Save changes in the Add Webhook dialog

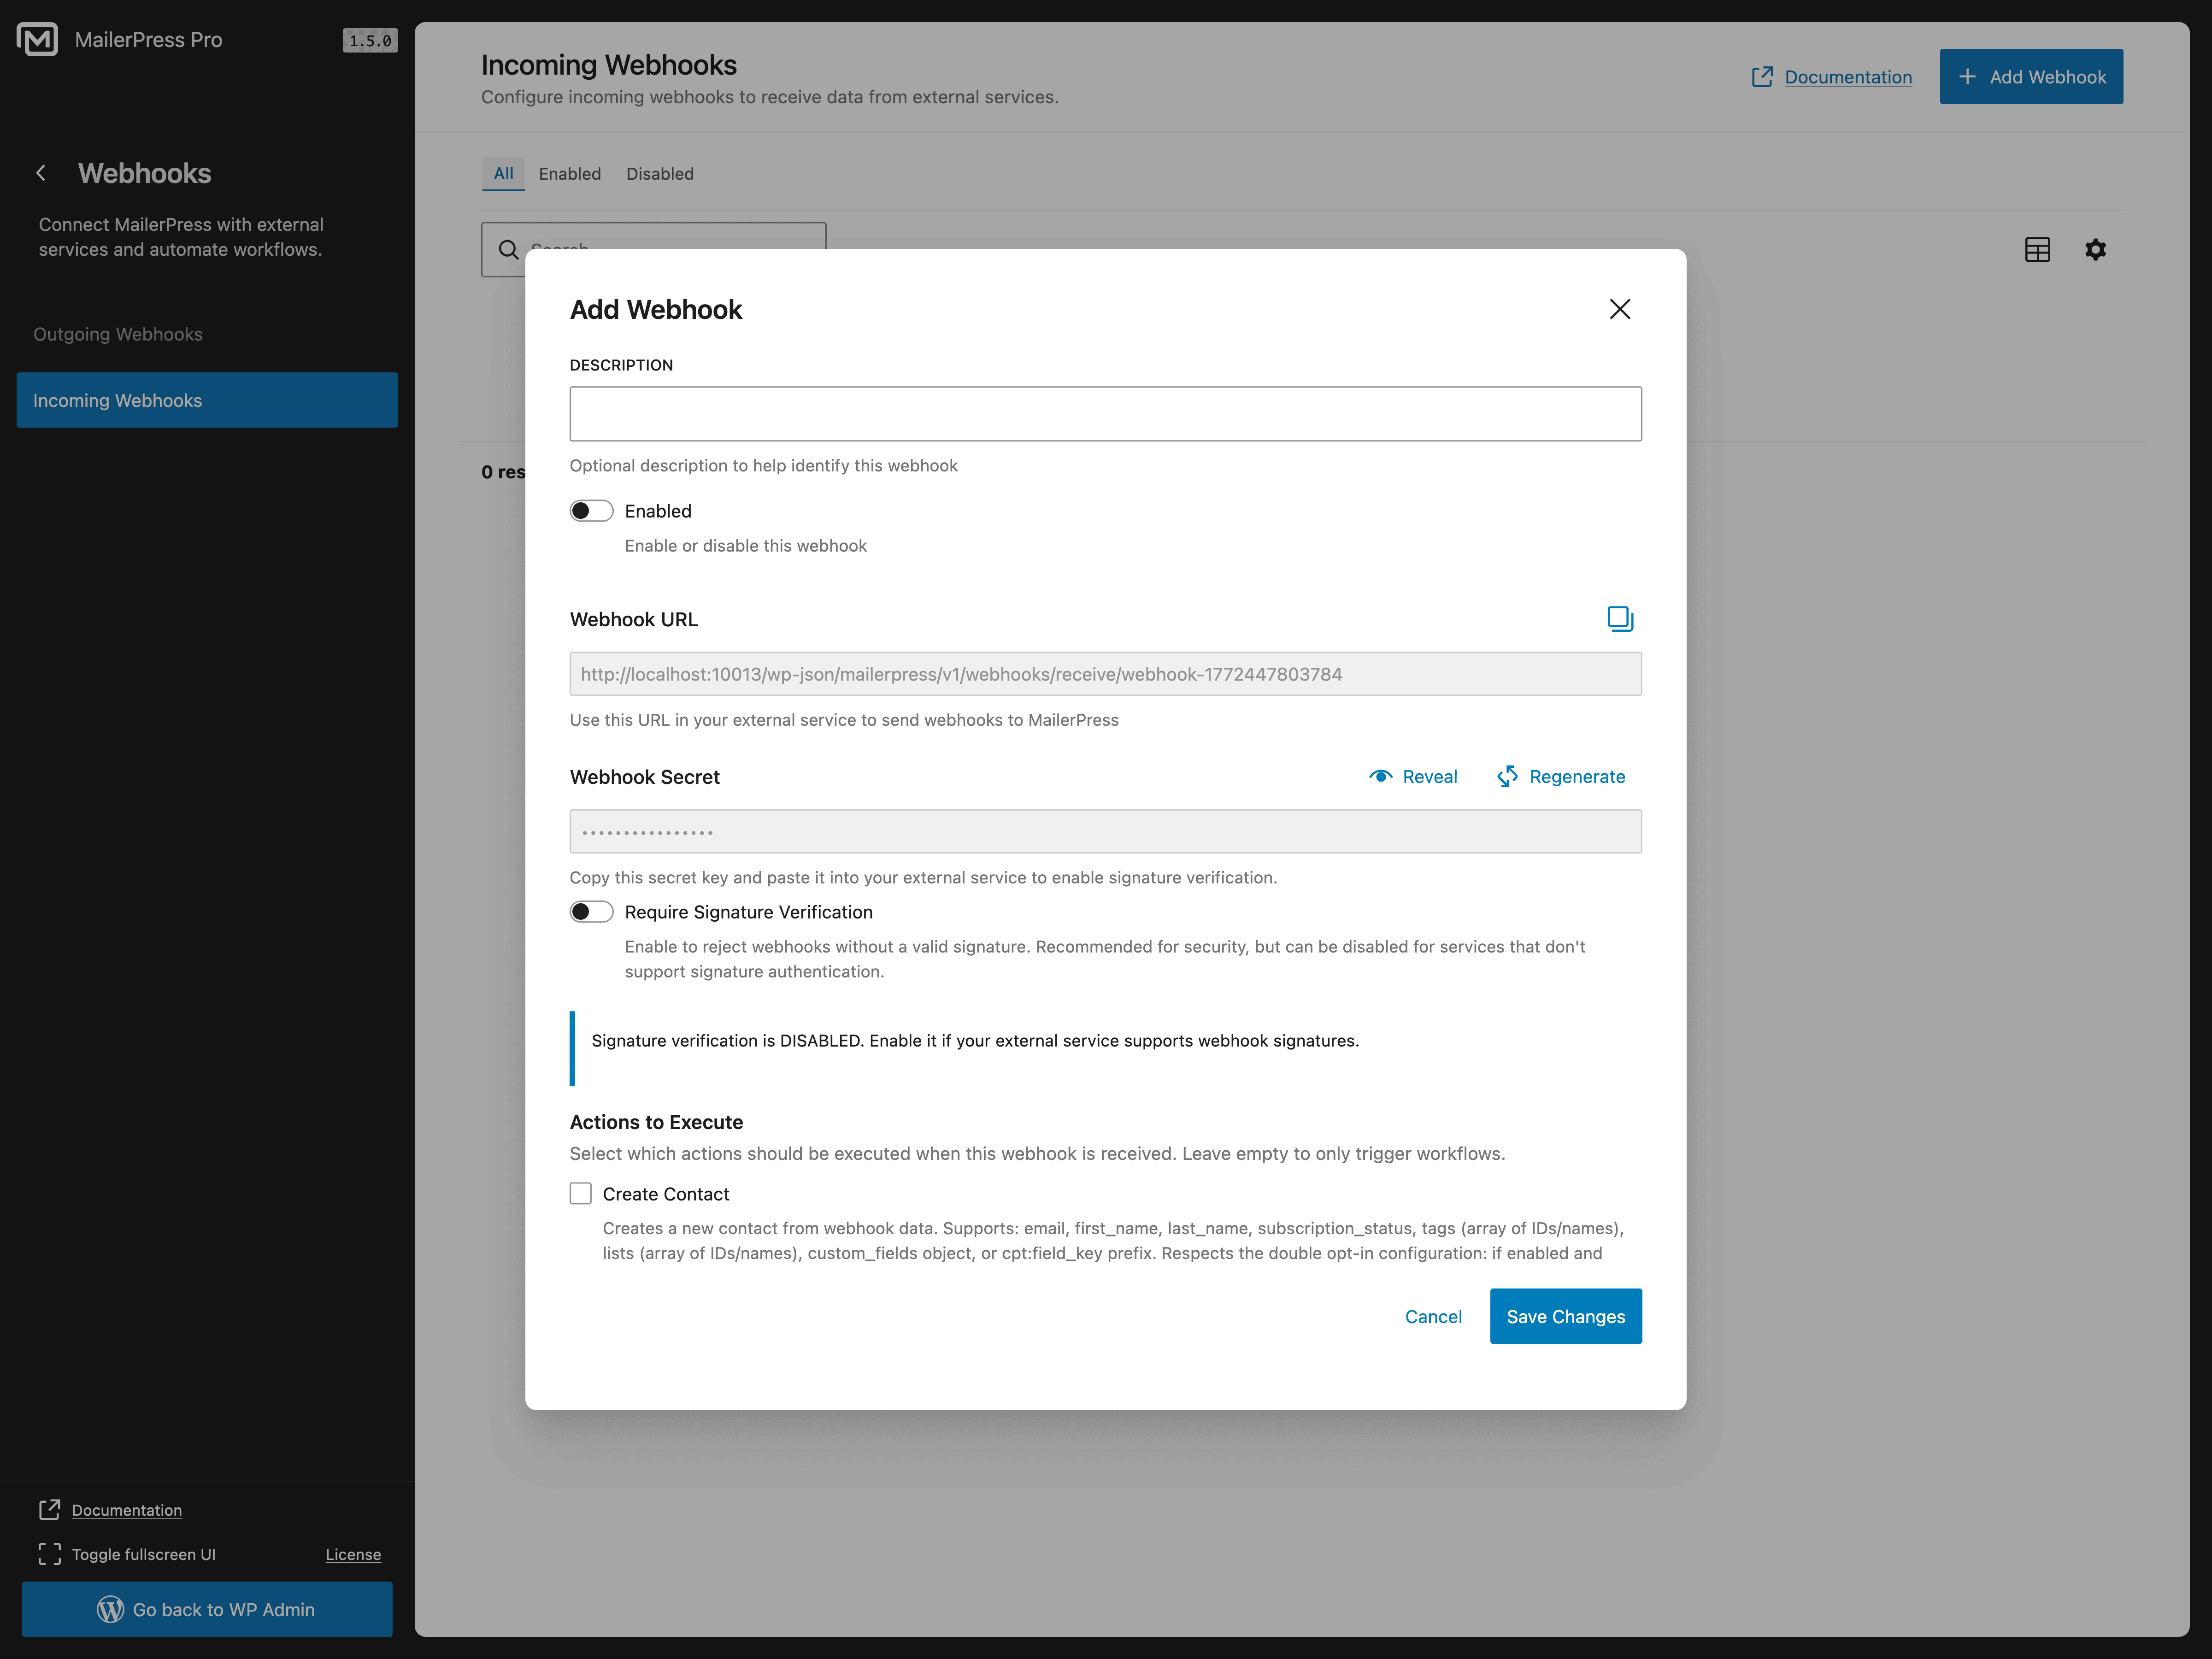(x=1565, y=1316)
